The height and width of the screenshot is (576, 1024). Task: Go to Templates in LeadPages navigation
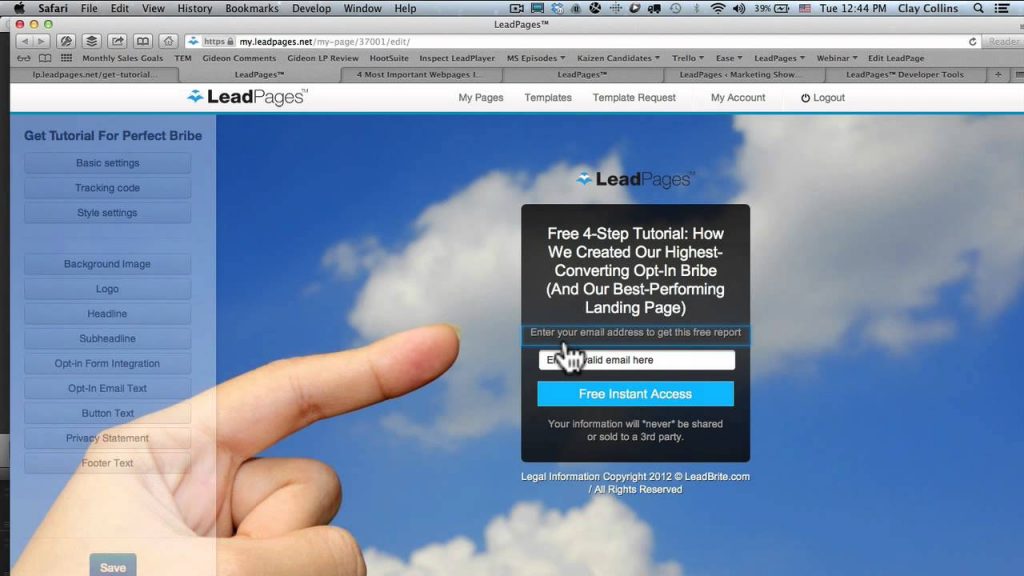548,98
